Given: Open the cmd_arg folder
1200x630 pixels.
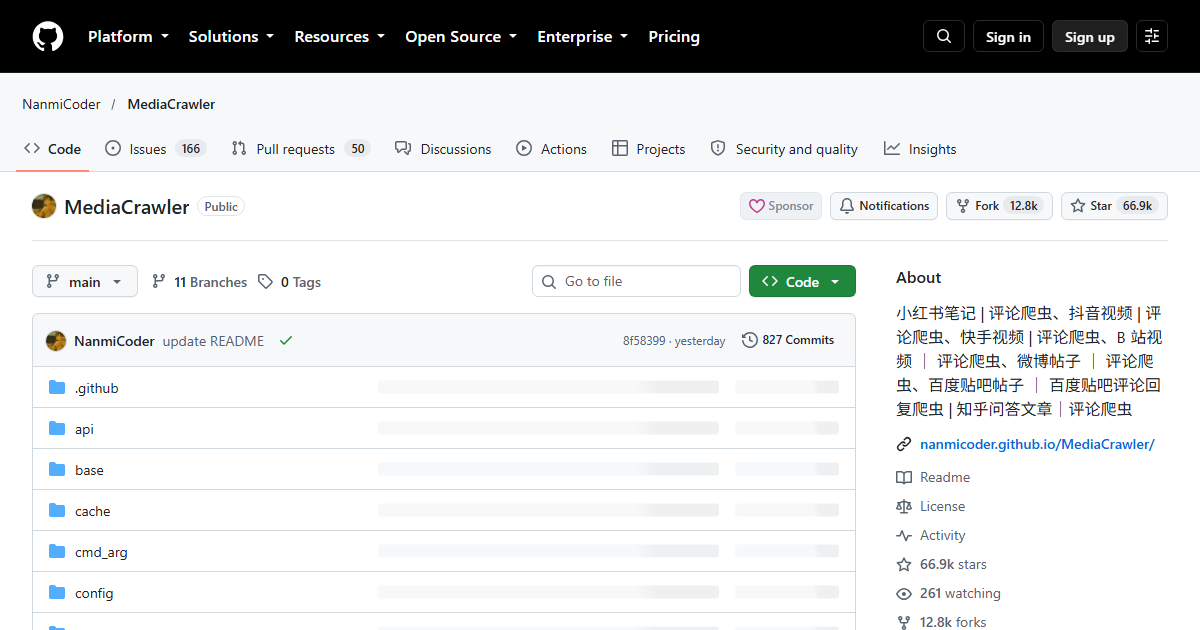Looking at the screenshot, I should (x=101, y=552).
